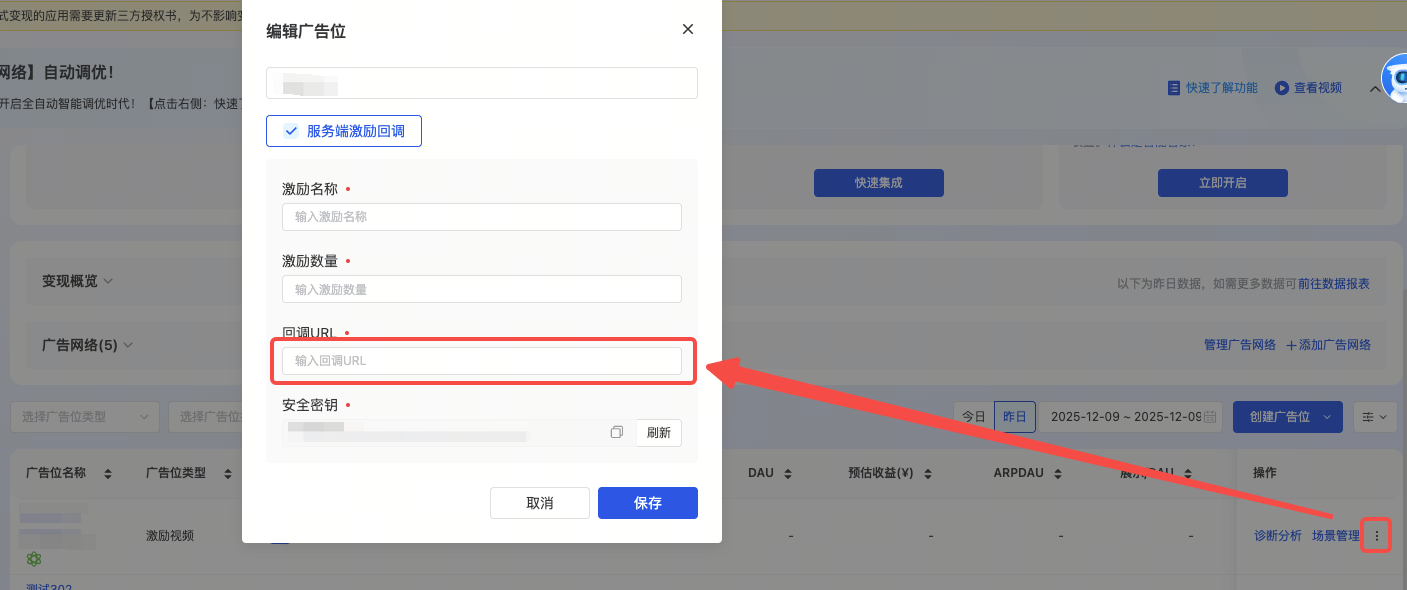
Task: Select the 今日 date toggle
Action: [x=974, y=417]
